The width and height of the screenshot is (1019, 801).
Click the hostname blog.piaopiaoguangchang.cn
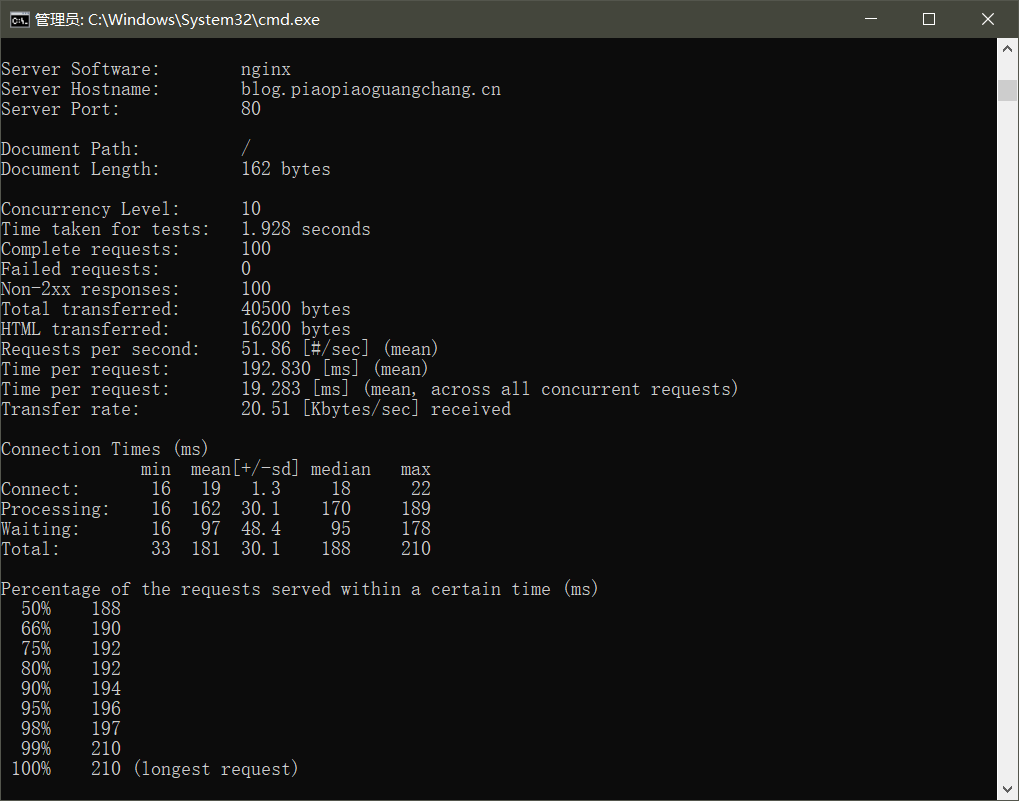coord(371,89)
